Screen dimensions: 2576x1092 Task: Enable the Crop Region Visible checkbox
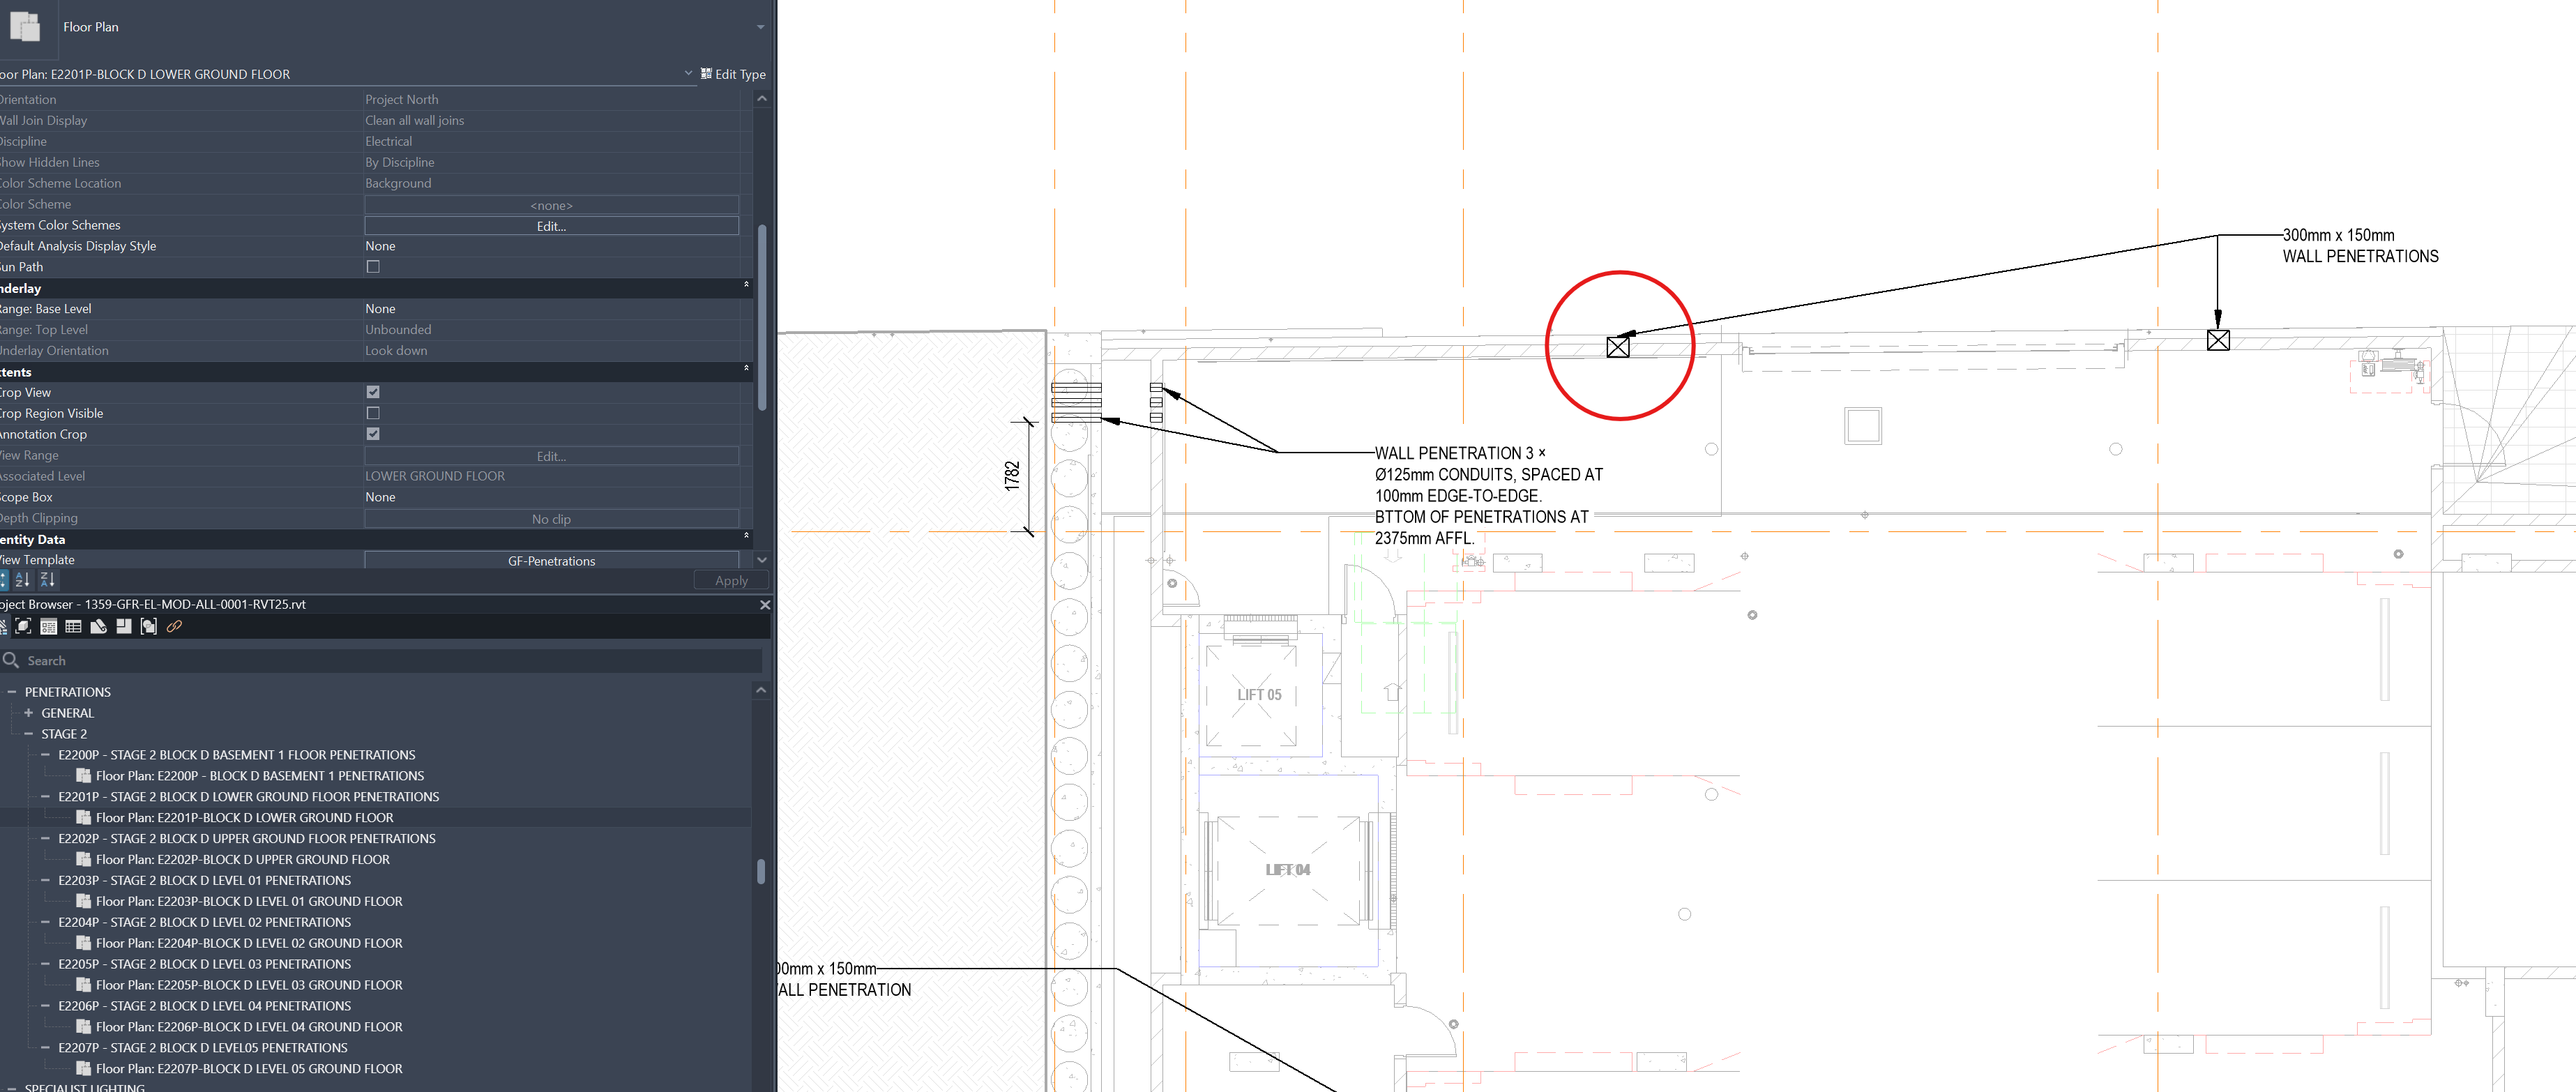click(x=373, y=414)
